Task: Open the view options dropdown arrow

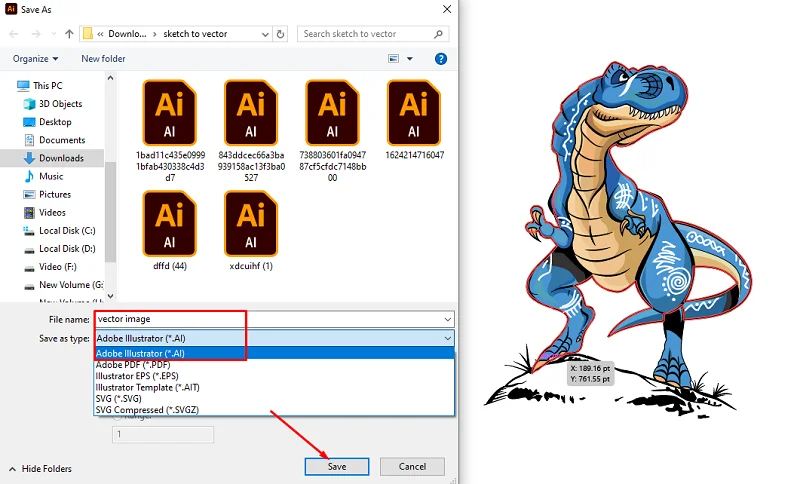Action: 410,59
